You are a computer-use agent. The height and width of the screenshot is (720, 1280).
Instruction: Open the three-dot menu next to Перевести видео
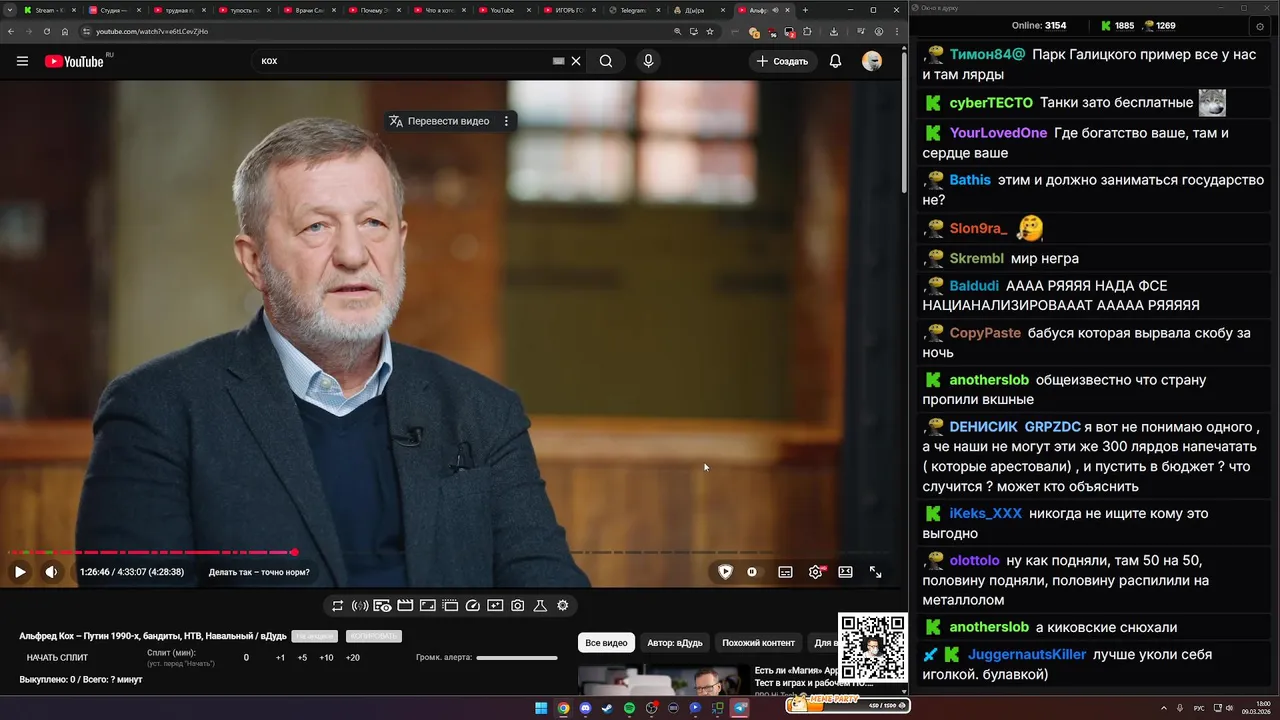(506, 121)
